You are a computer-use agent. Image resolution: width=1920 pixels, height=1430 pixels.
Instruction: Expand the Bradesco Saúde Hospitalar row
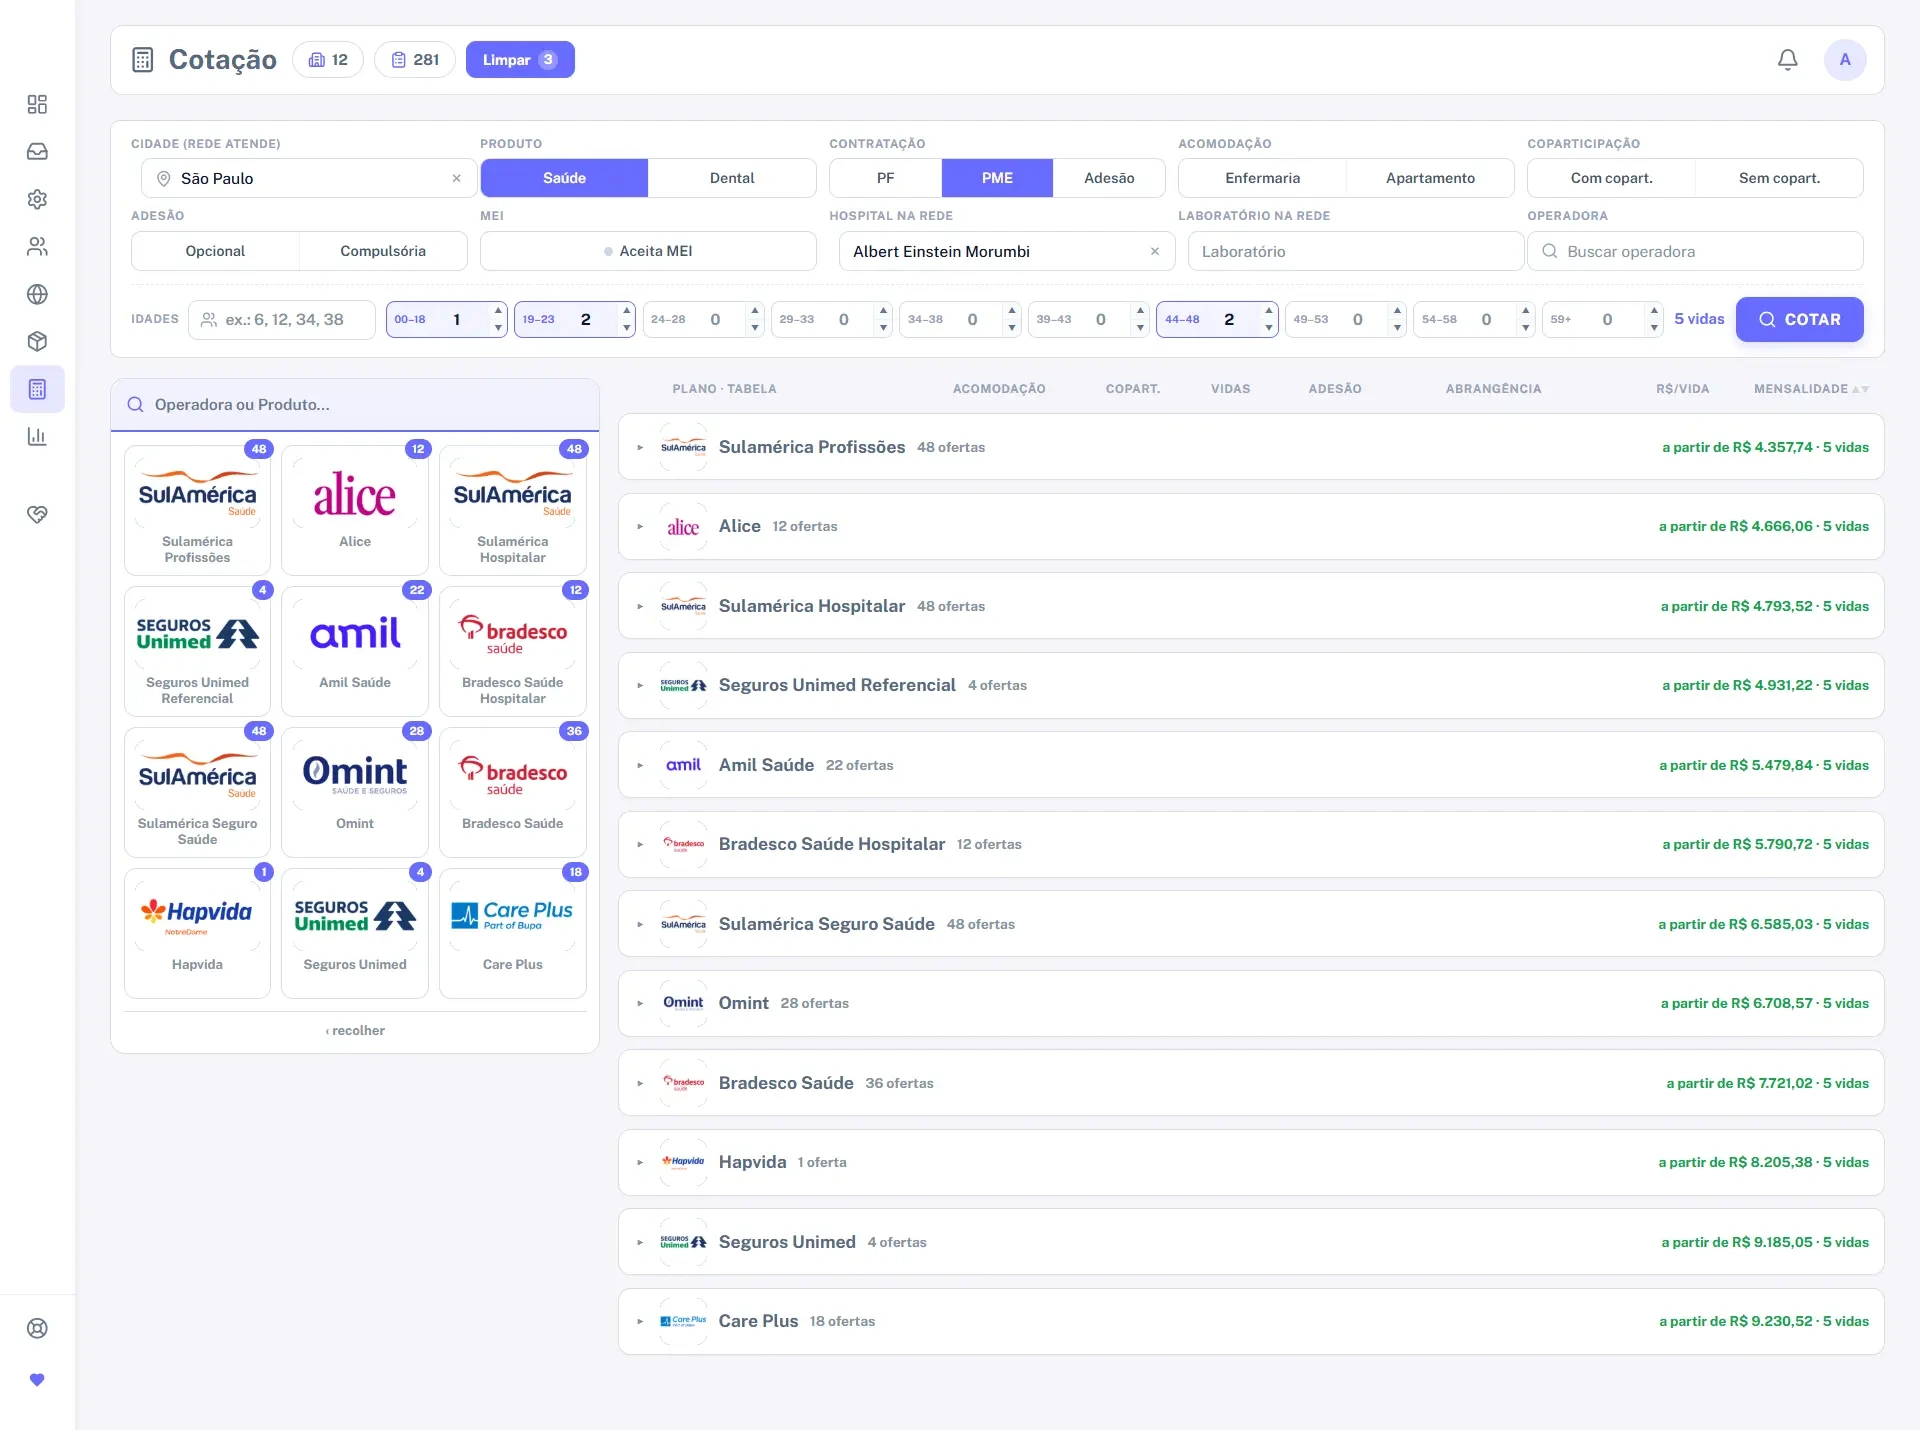tap(1251, 844)
